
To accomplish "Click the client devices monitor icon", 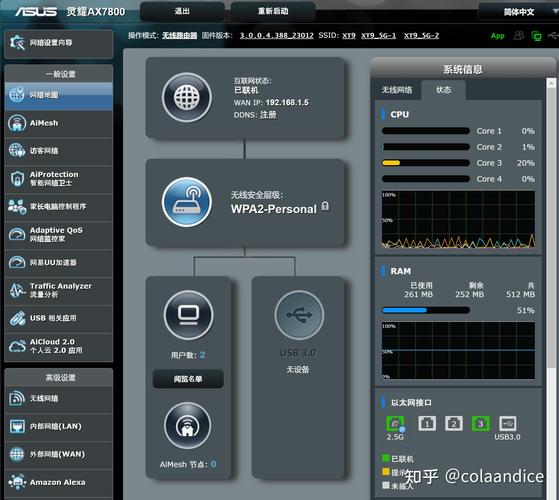I will (189, 315).
